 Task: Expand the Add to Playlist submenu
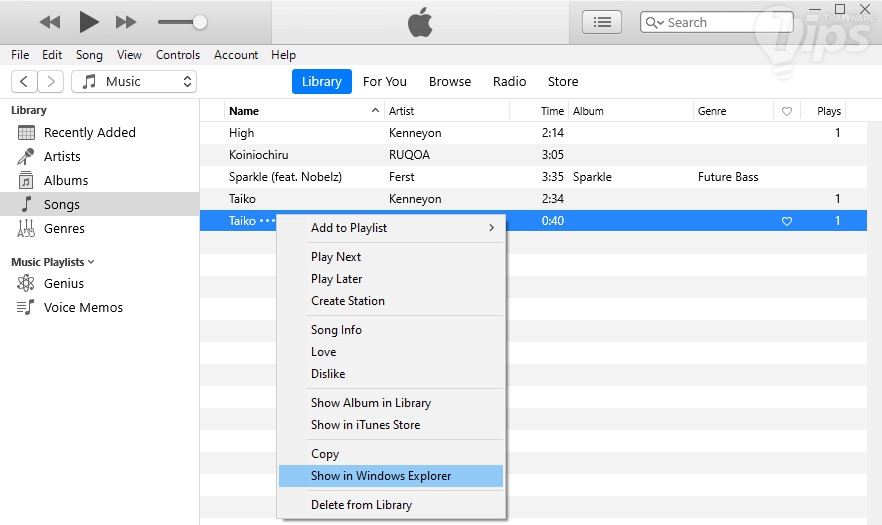pos(391,228)
